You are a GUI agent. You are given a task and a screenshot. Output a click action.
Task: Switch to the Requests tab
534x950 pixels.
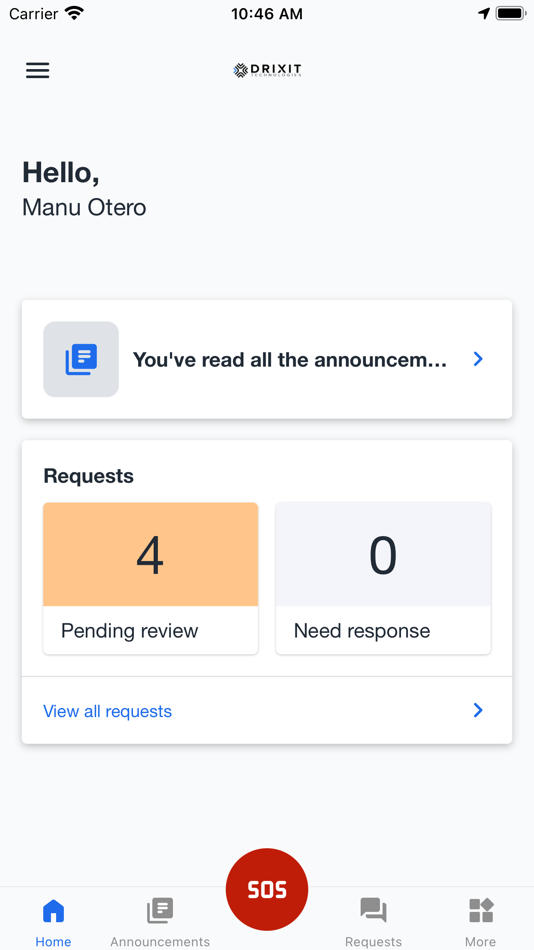[x=373, y=923]
